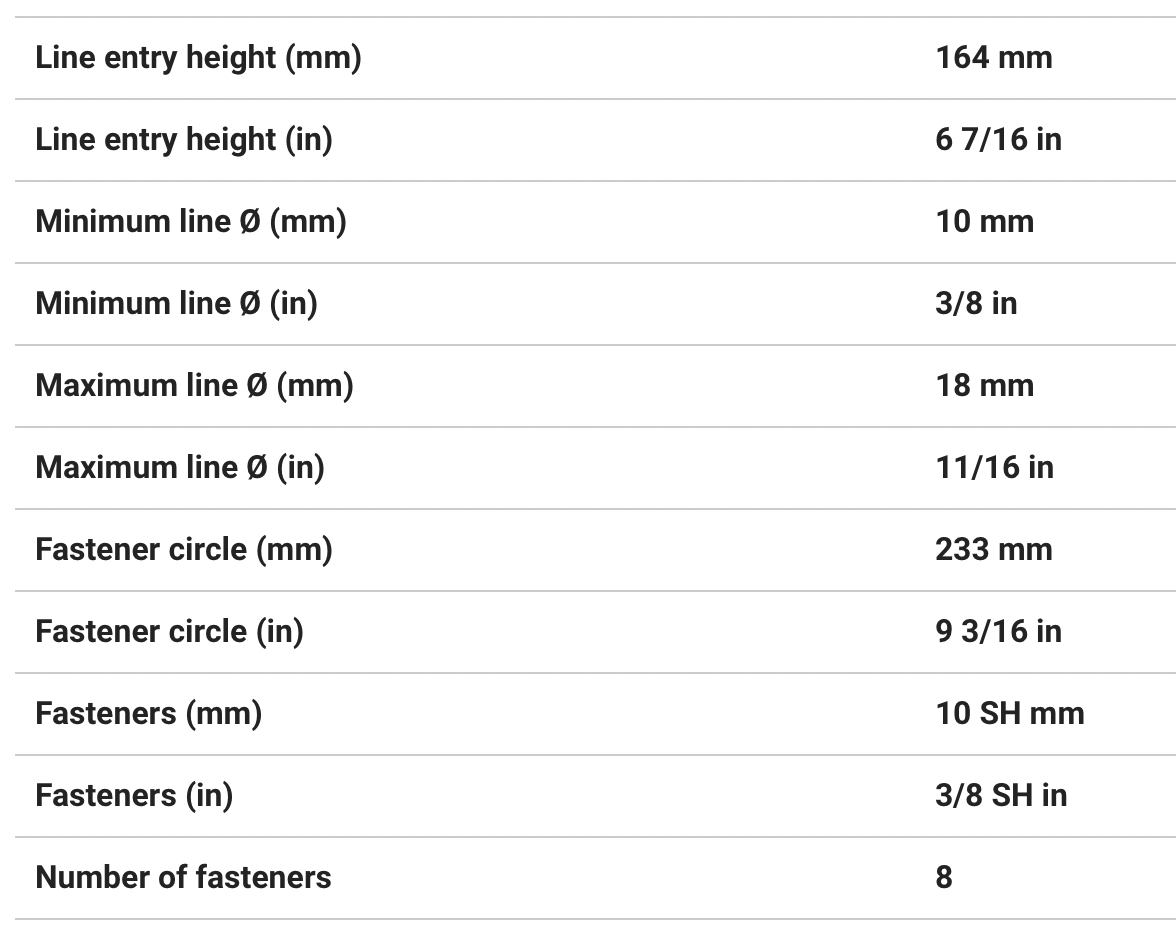Select the 164 mm value
The height and width of the screenshot is (932, 1176).
[993, 58]
